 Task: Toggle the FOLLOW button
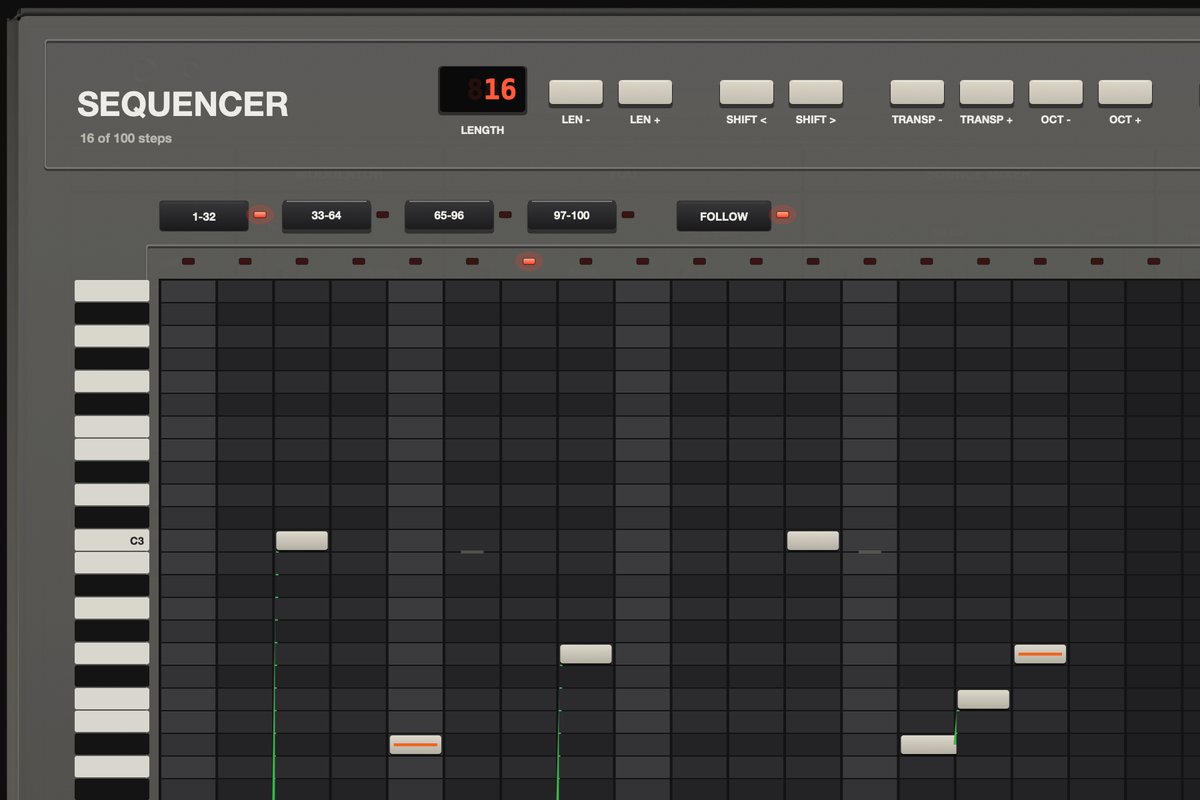click(x=724, y=216)
